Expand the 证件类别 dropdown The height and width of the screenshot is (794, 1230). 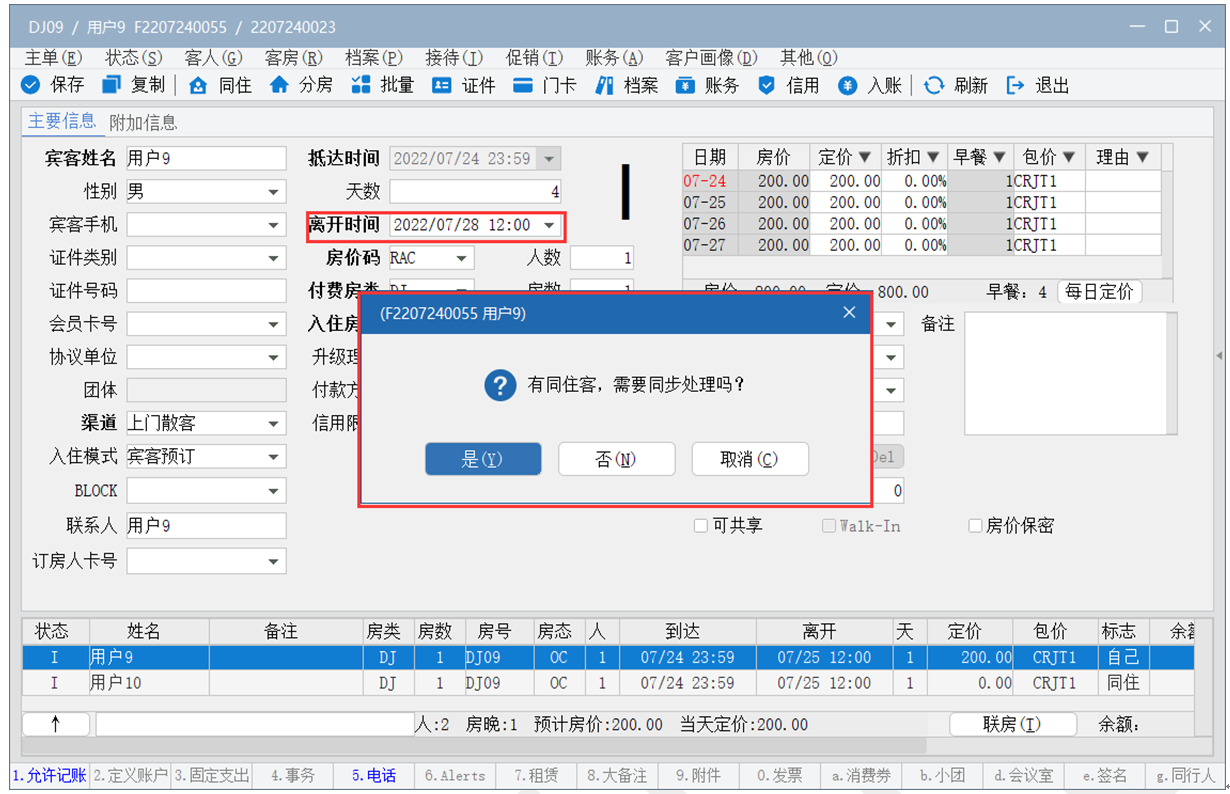click(x=274, y=258)
